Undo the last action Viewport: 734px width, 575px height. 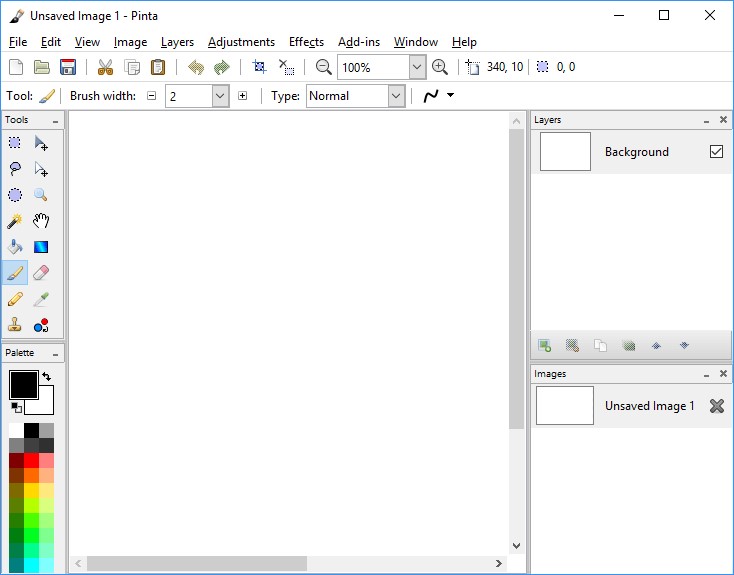click(196, 67)
